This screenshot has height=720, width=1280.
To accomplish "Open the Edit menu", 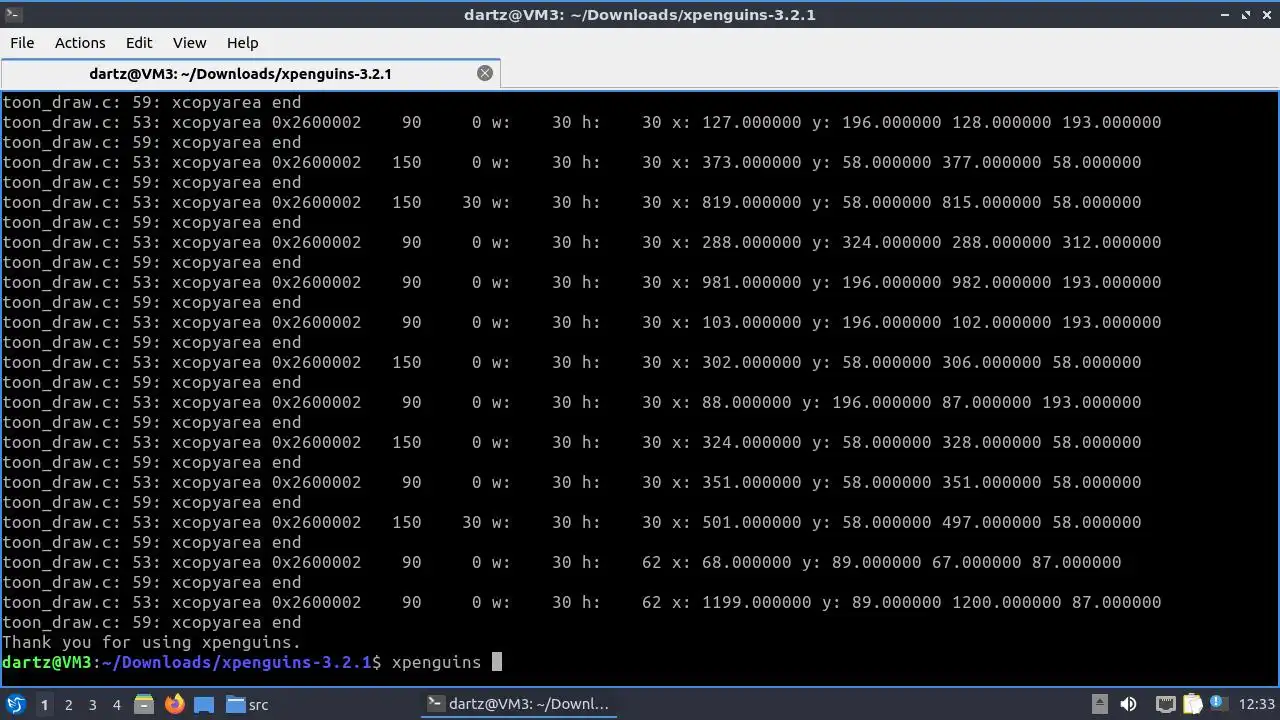I will coord(139,43).
